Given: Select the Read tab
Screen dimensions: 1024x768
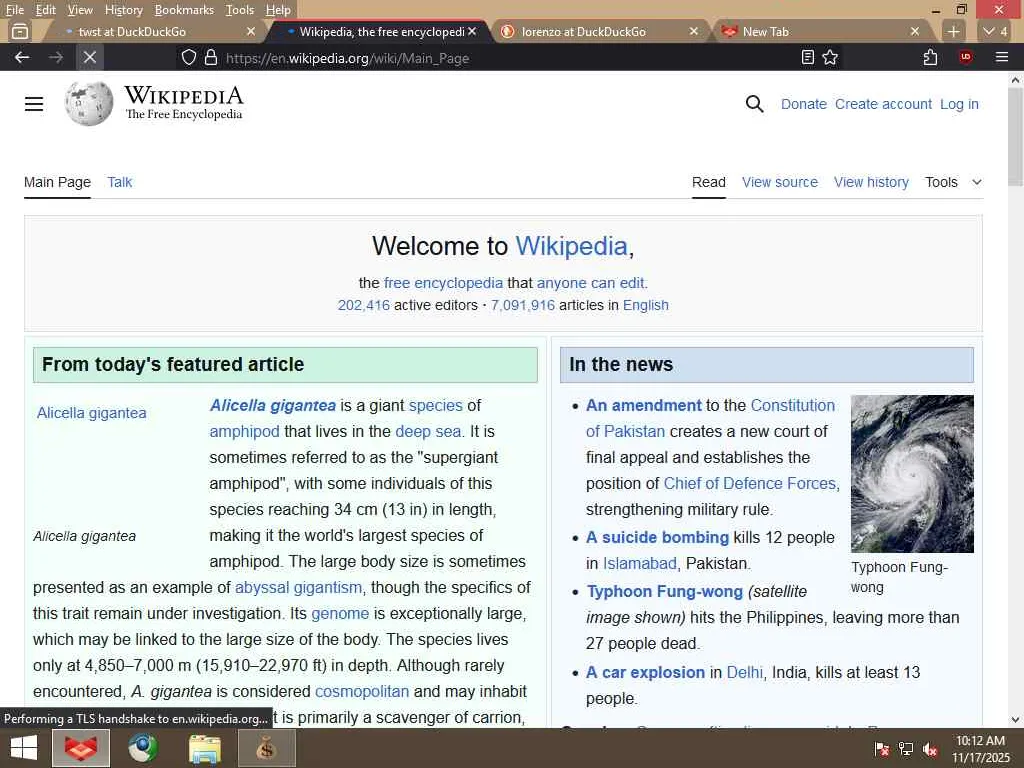Looking at the screenshot, I should [x=709, y=182].
